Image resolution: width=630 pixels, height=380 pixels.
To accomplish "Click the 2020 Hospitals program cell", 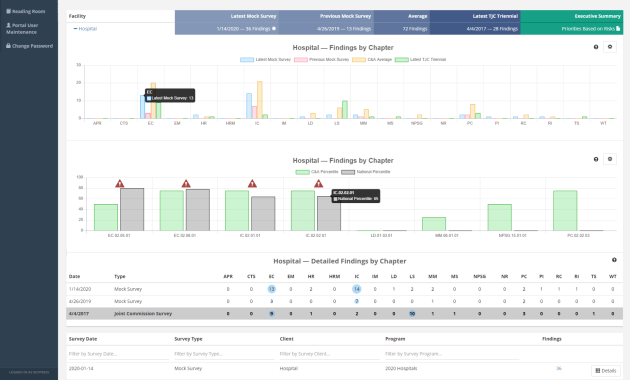I will click(x=401, y=368).
